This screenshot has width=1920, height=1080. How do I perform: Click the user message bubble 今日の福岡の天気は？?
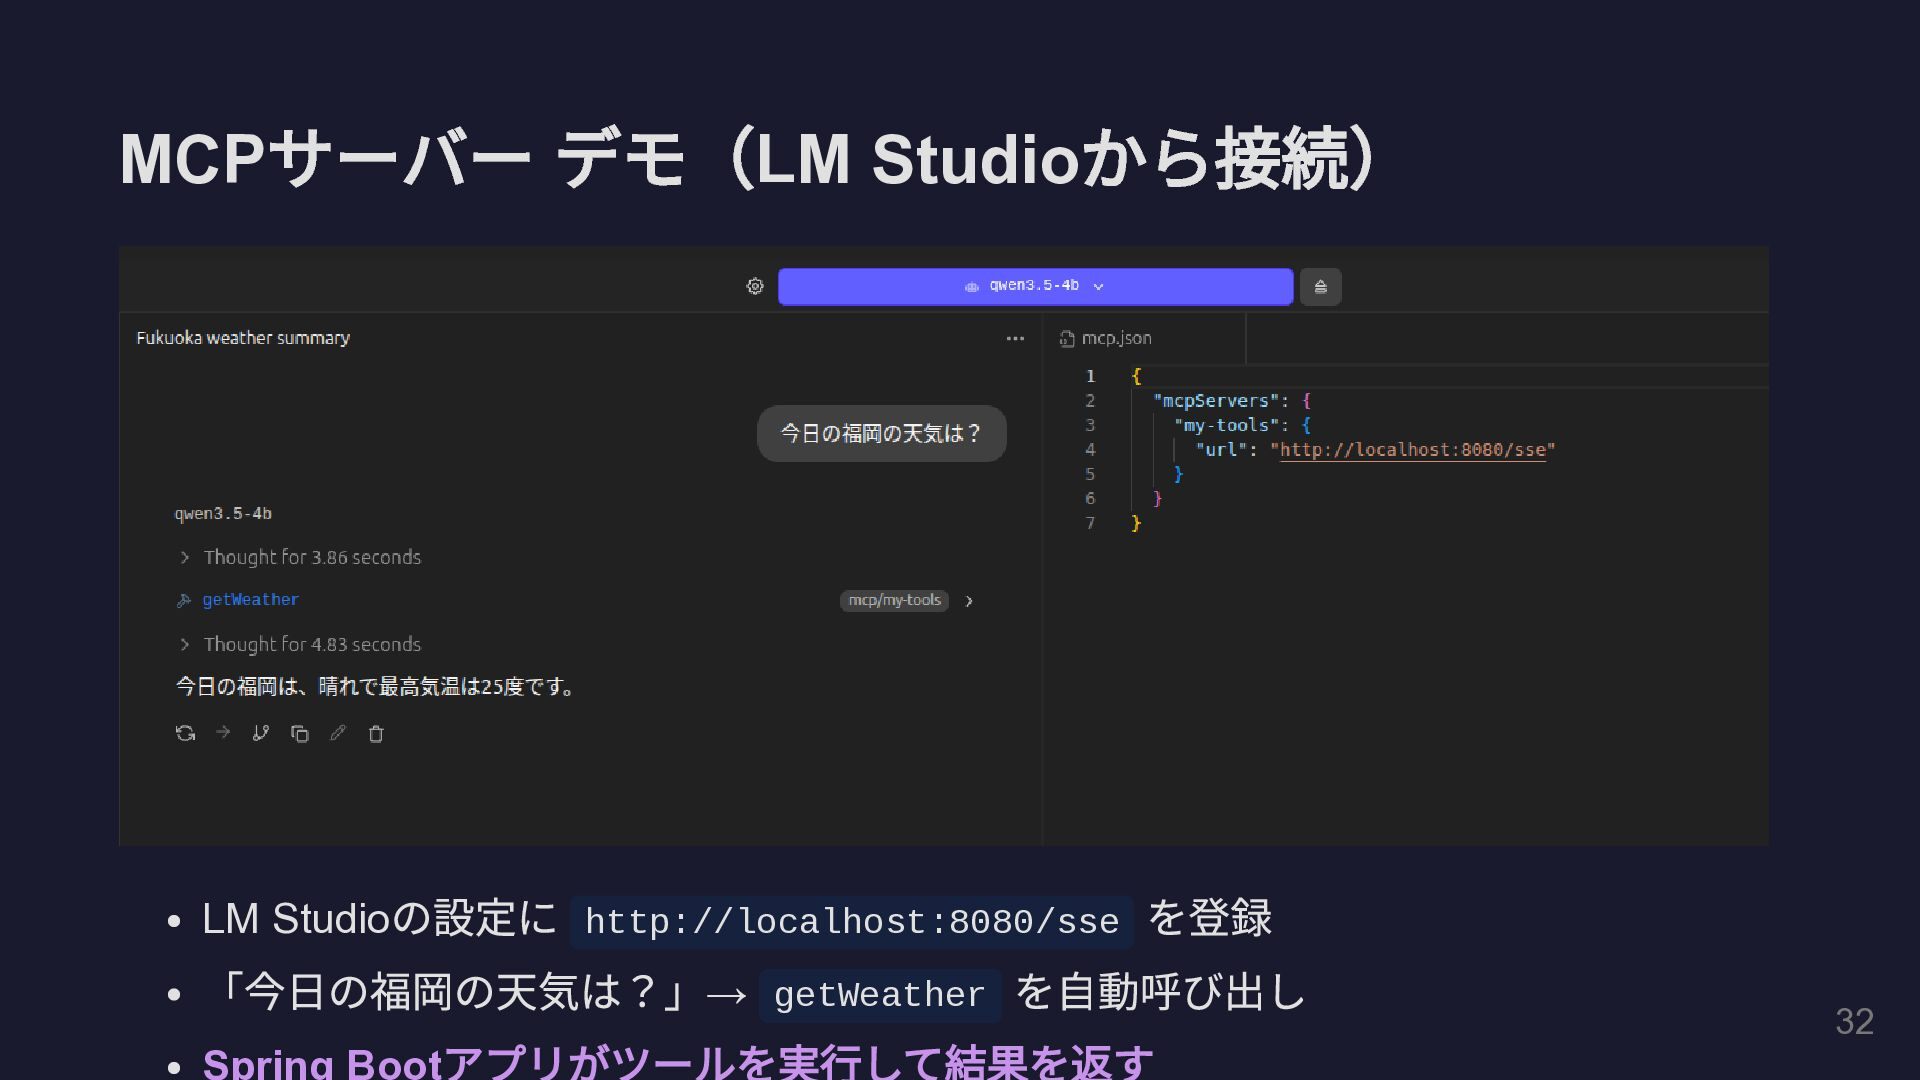coord(881,433)
